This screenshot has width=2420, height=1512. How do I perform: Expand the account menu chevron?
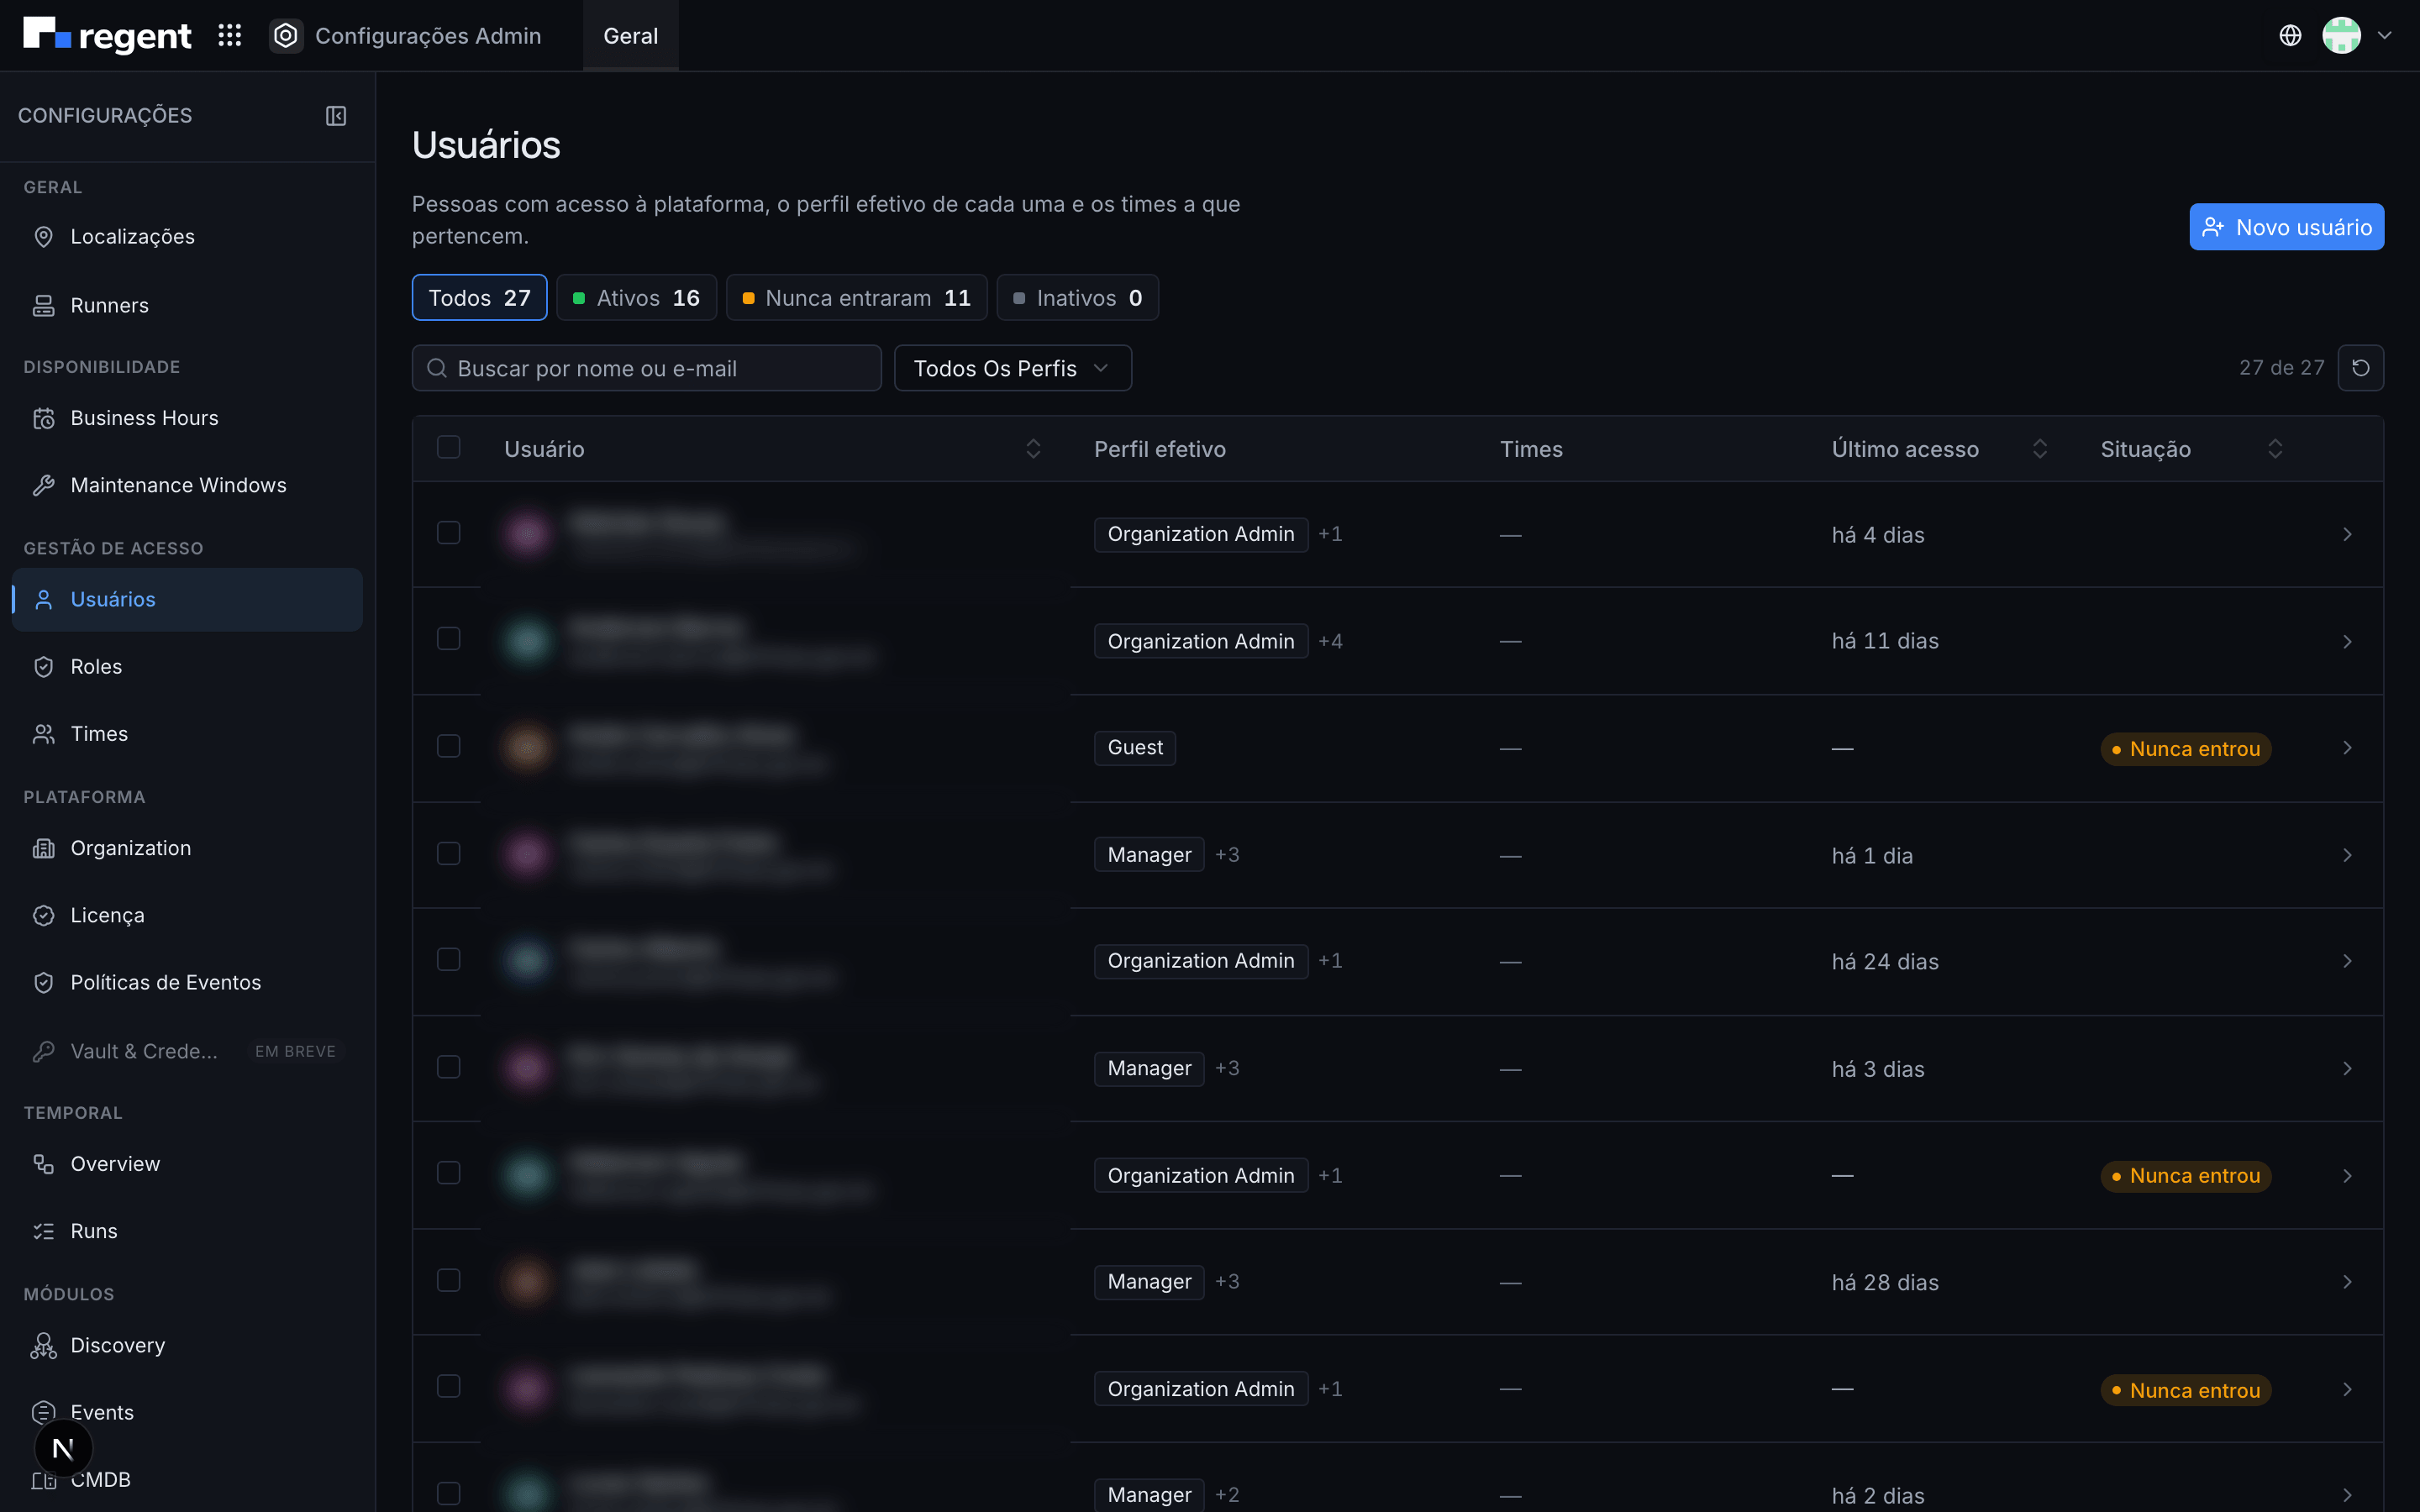pos(2385,36)
